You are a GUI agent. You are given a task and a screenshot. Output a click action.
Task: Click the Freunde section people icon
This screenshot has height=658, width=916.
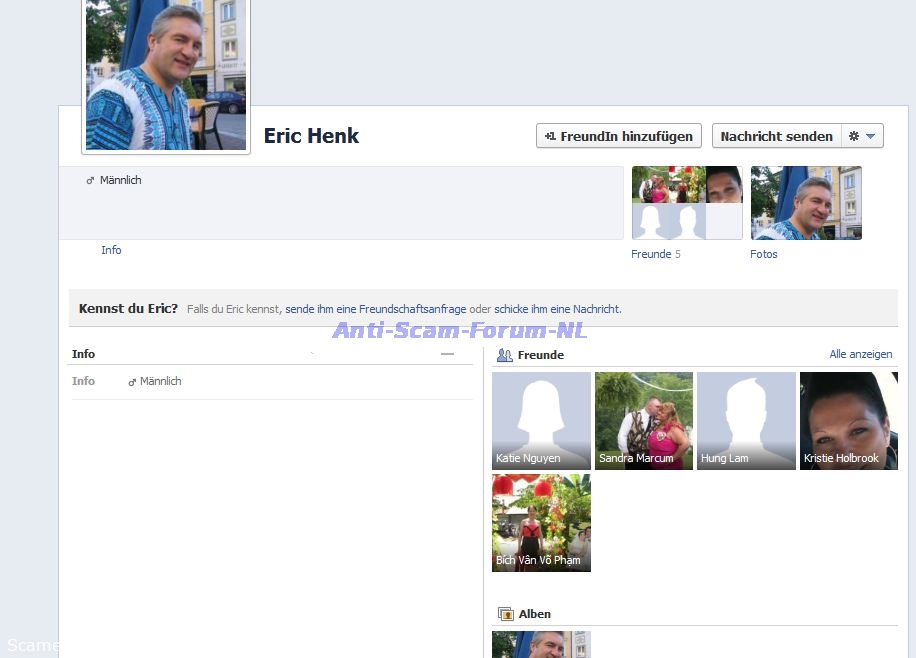(505, 355)
